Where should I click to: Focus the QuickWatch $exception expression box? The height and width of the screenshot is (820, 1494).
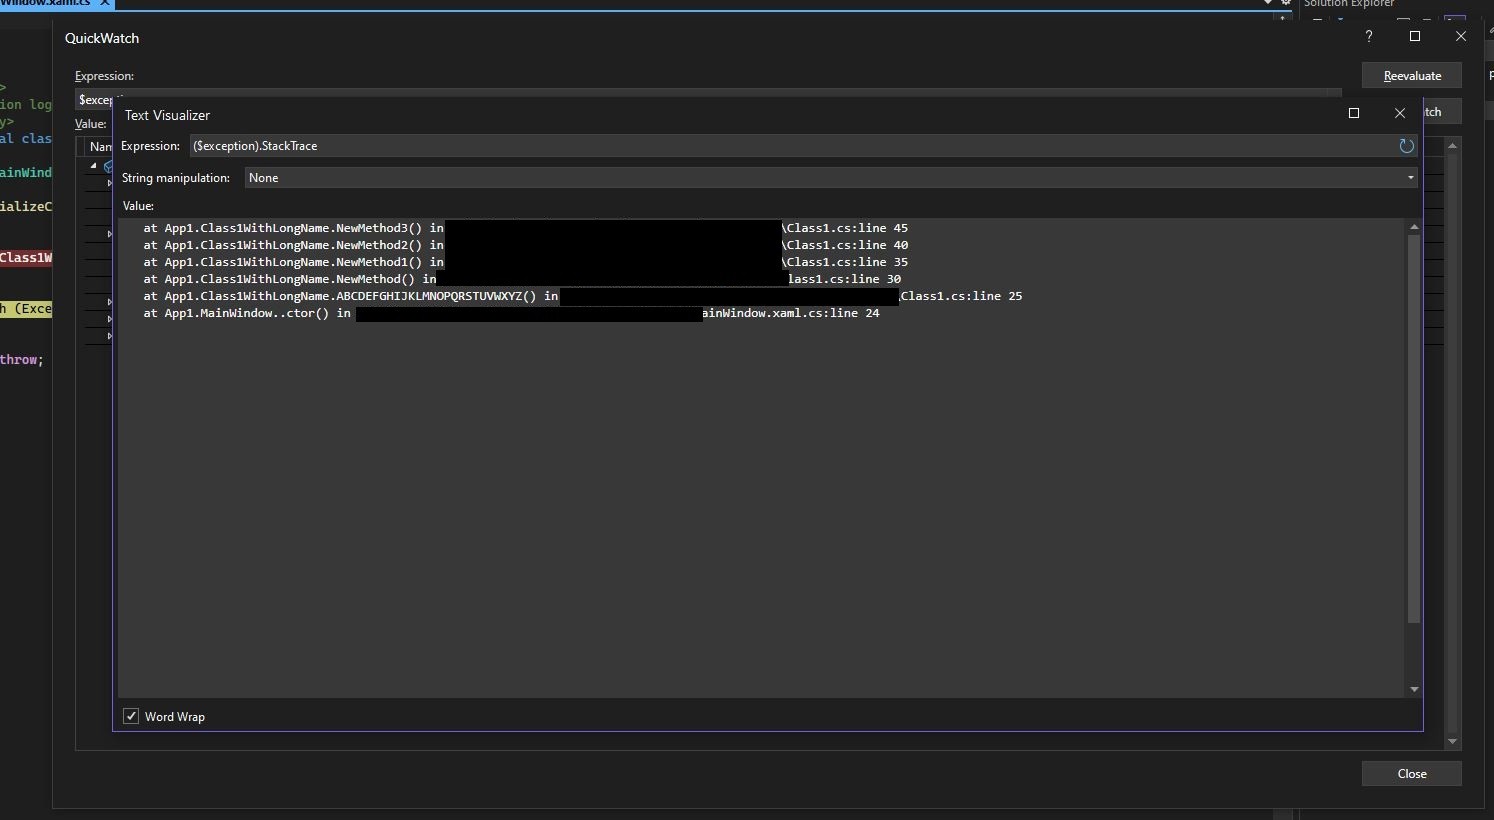pyautogui.click(x=95, y=100)
